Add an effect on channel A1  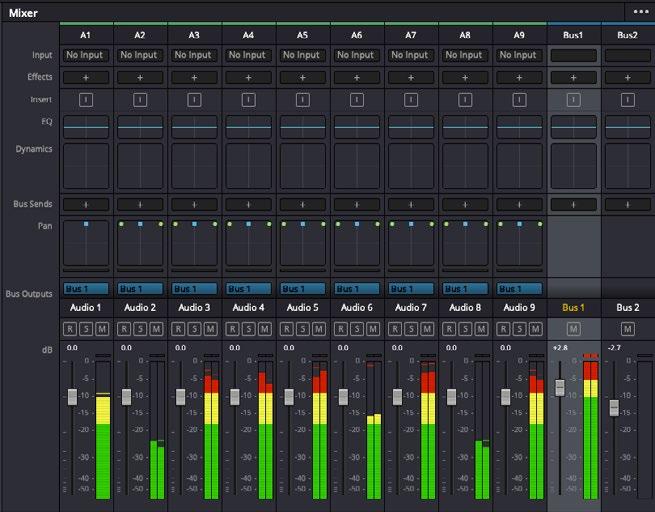(x=86, y=77)
